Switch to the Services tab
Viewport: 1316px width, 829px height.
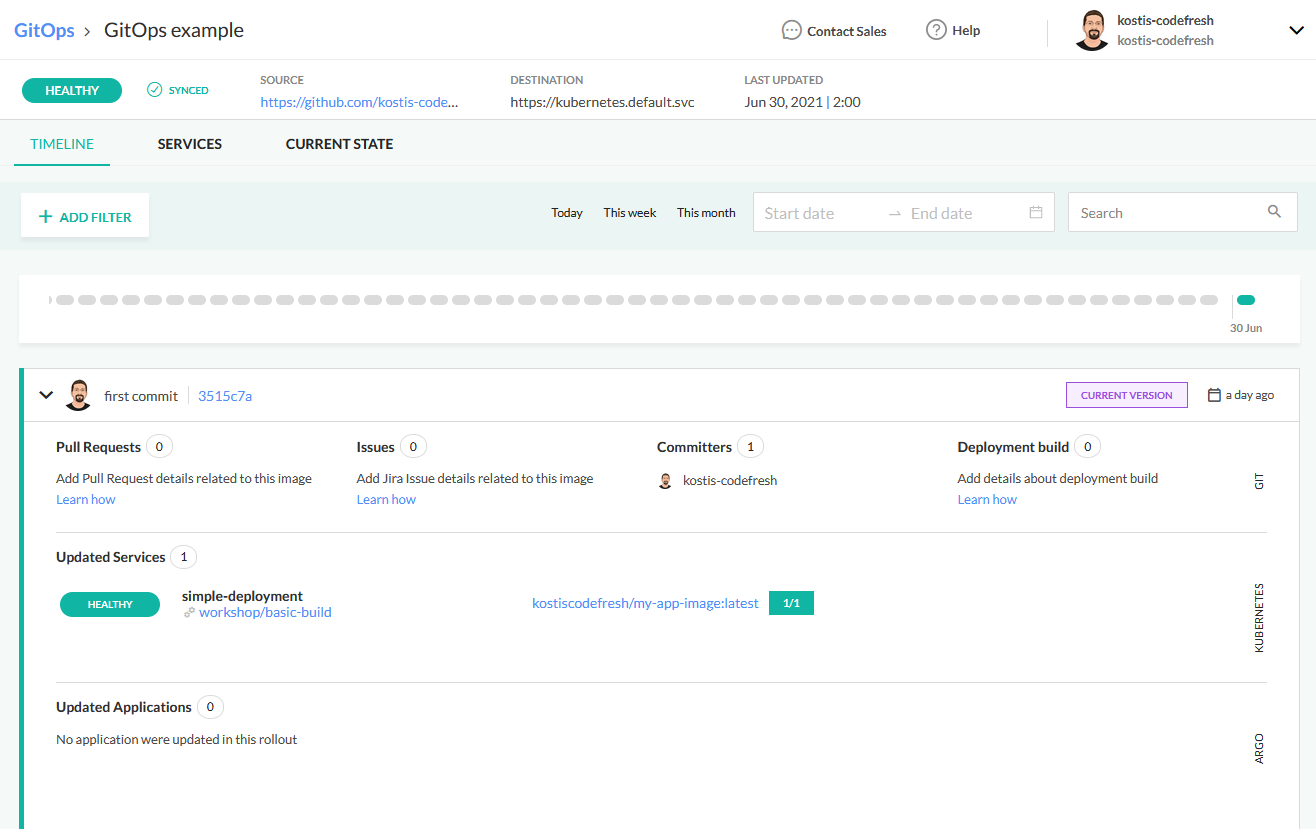click(x=189, y=144)
